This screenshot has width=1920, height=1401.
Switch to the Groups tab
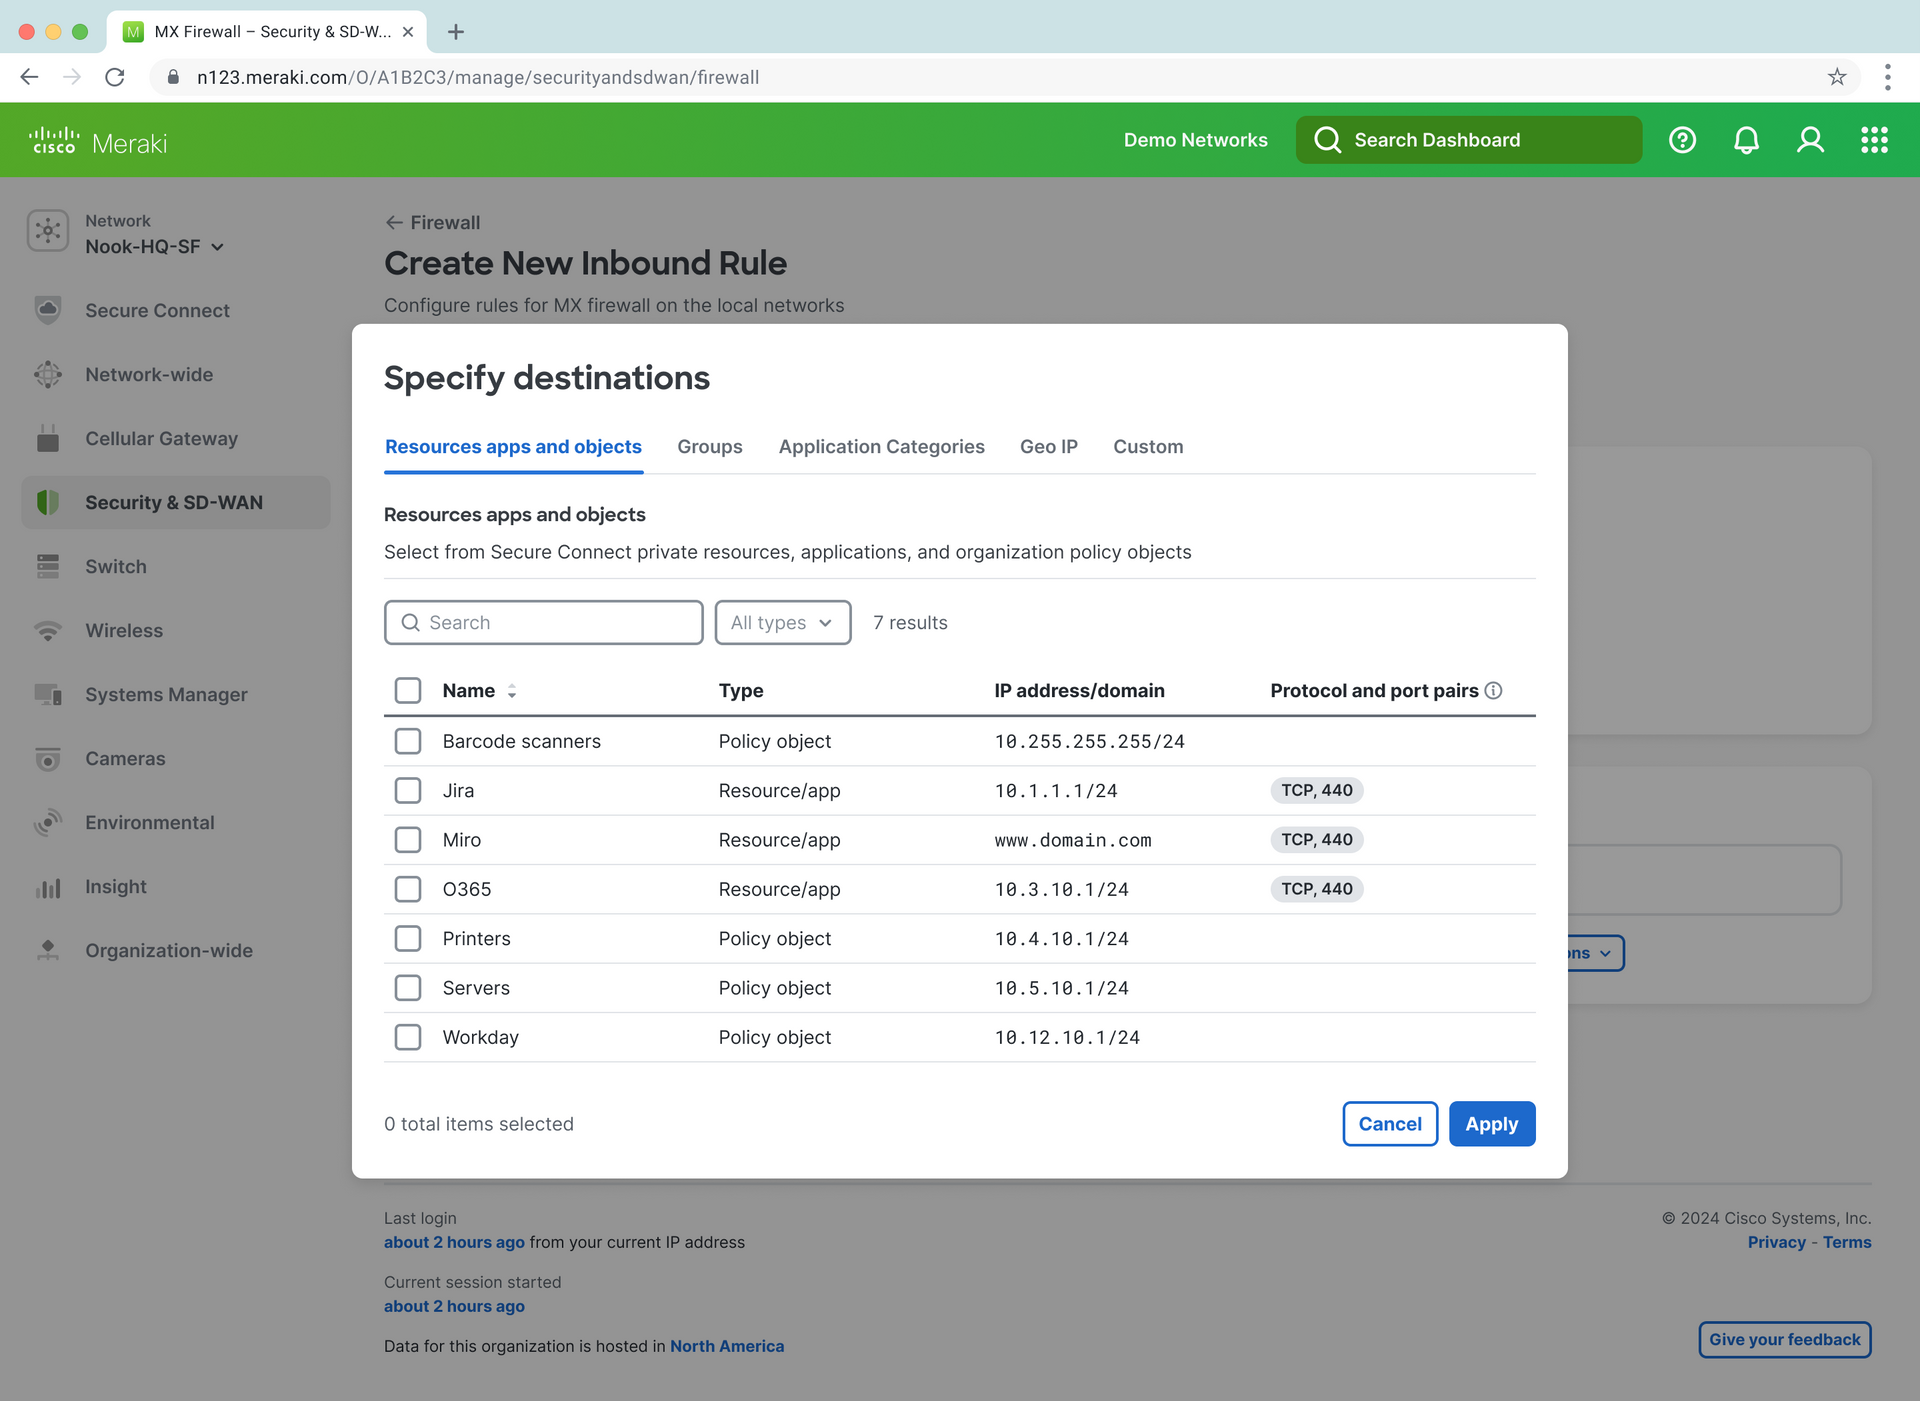[710, 447]
